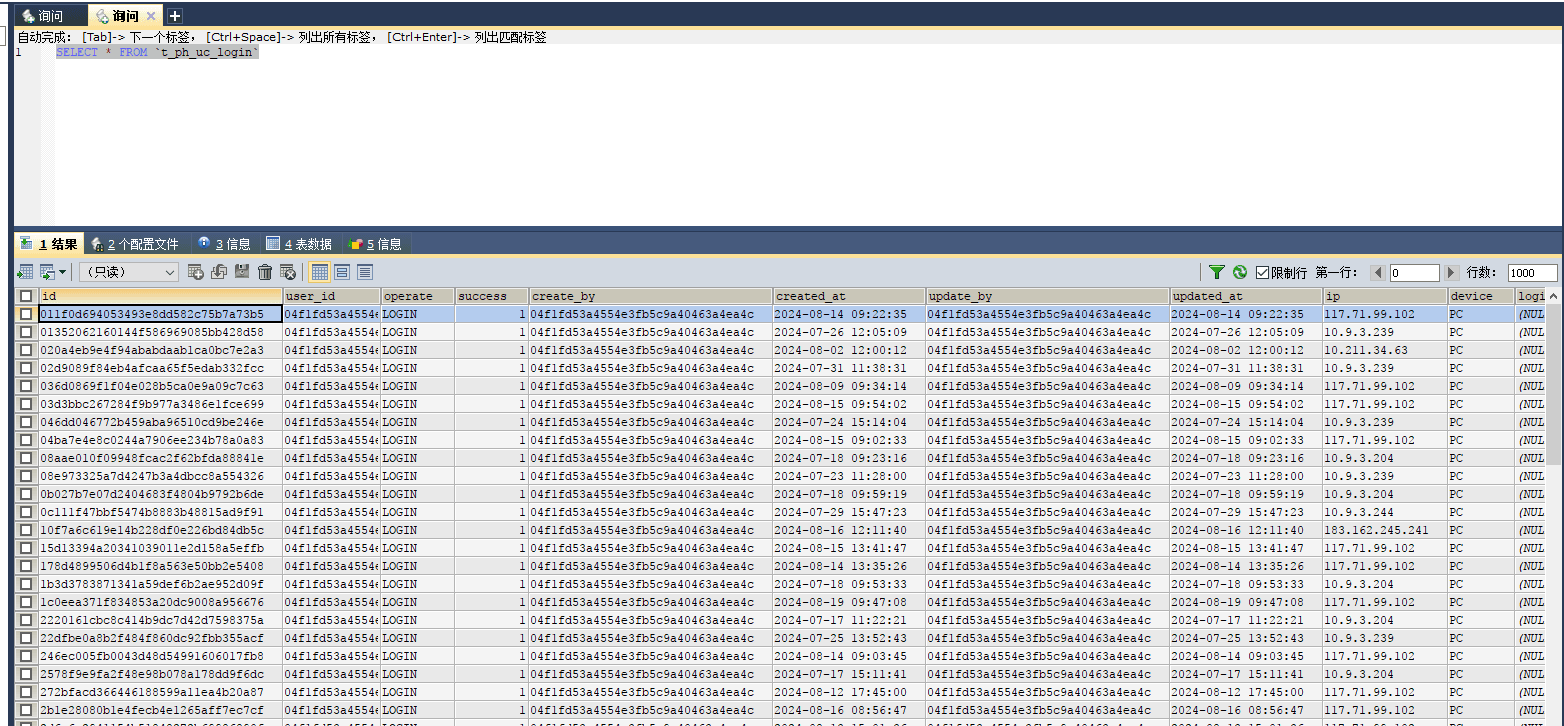
Task: Select created_at cell 2024-08-14 09:22:35
Action: pyautogui.click(x=849, y=314)
